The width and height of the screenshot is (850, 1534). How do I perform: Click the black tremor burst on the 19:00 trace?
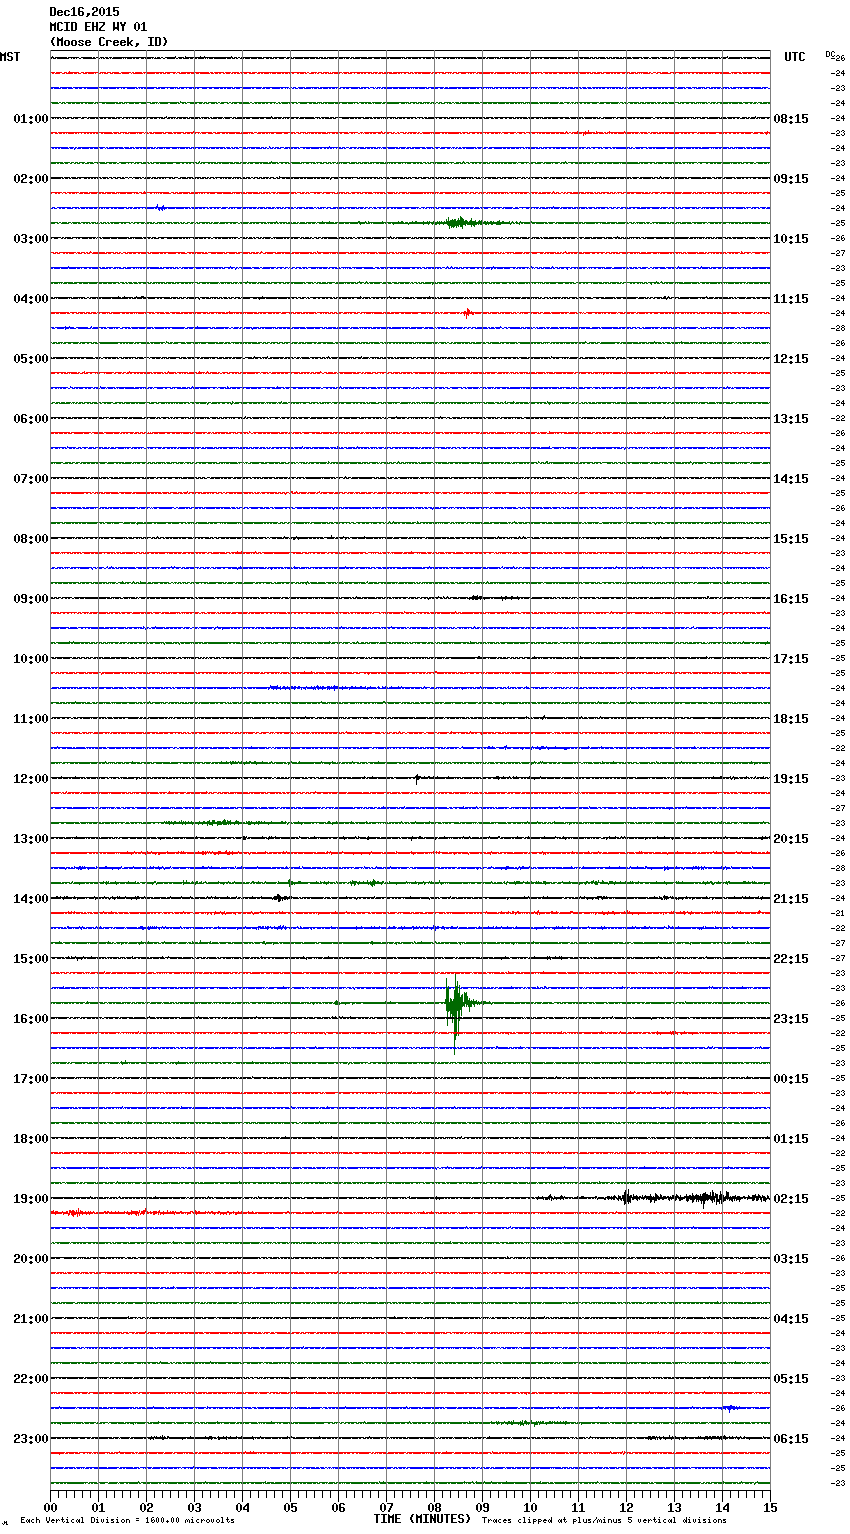click(690, 1197)
